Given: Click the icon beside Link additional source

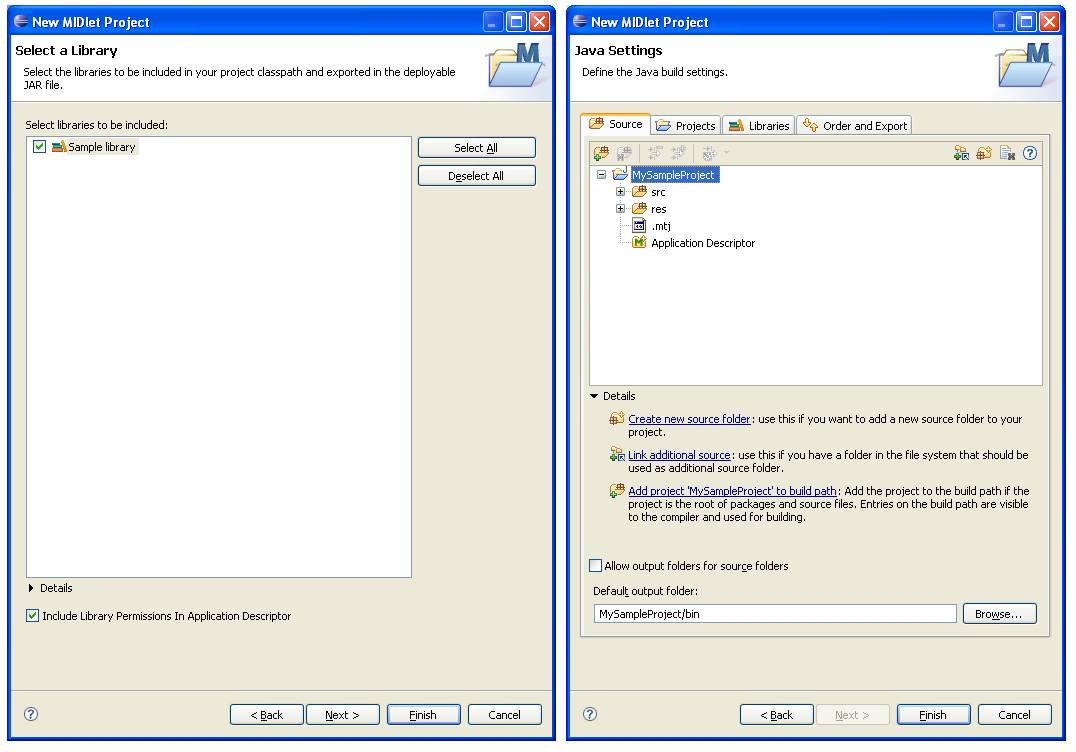Looking at the screenshot, I should pos(617,454).
